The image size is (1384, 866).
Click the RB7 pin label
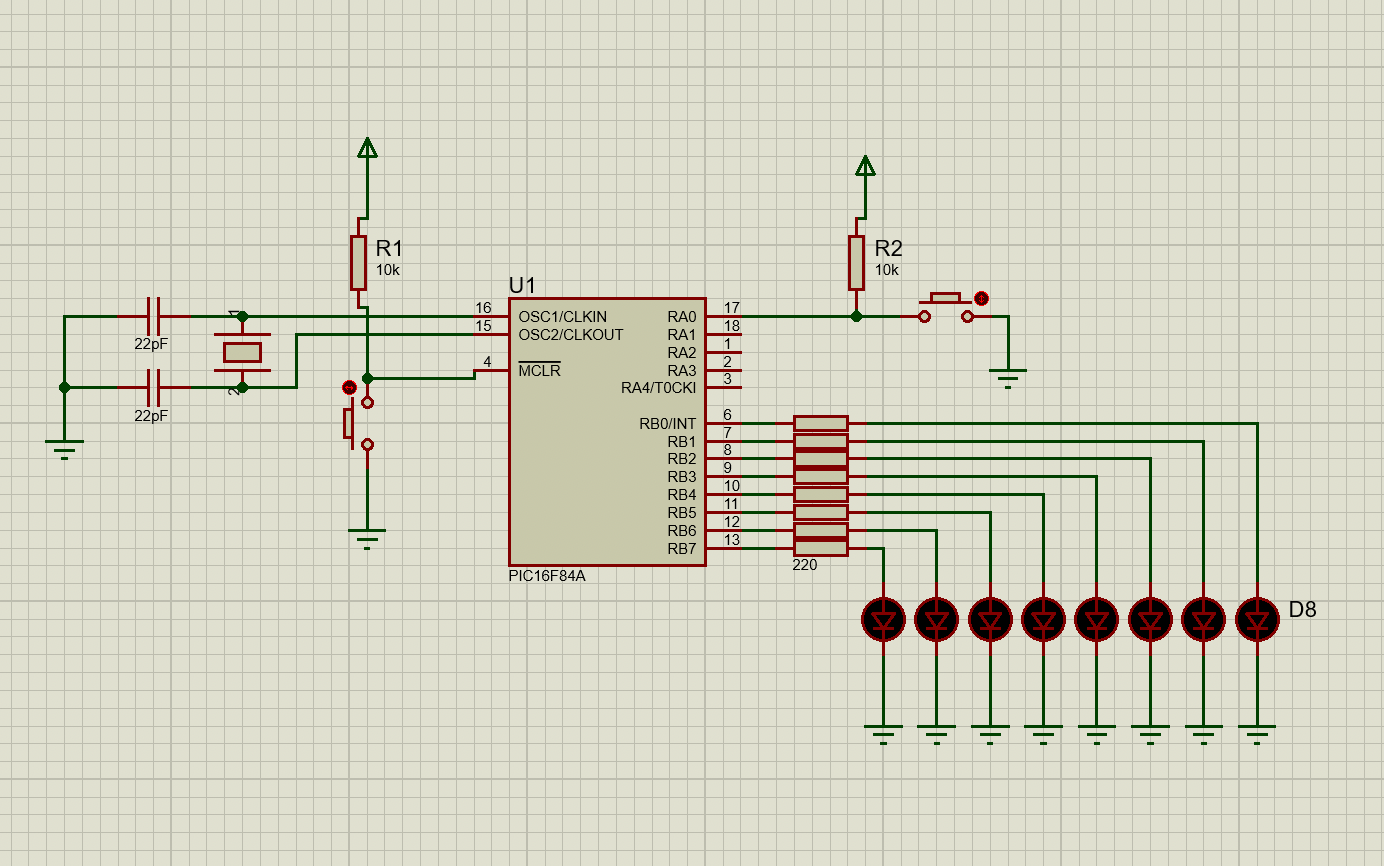point(681,549)
